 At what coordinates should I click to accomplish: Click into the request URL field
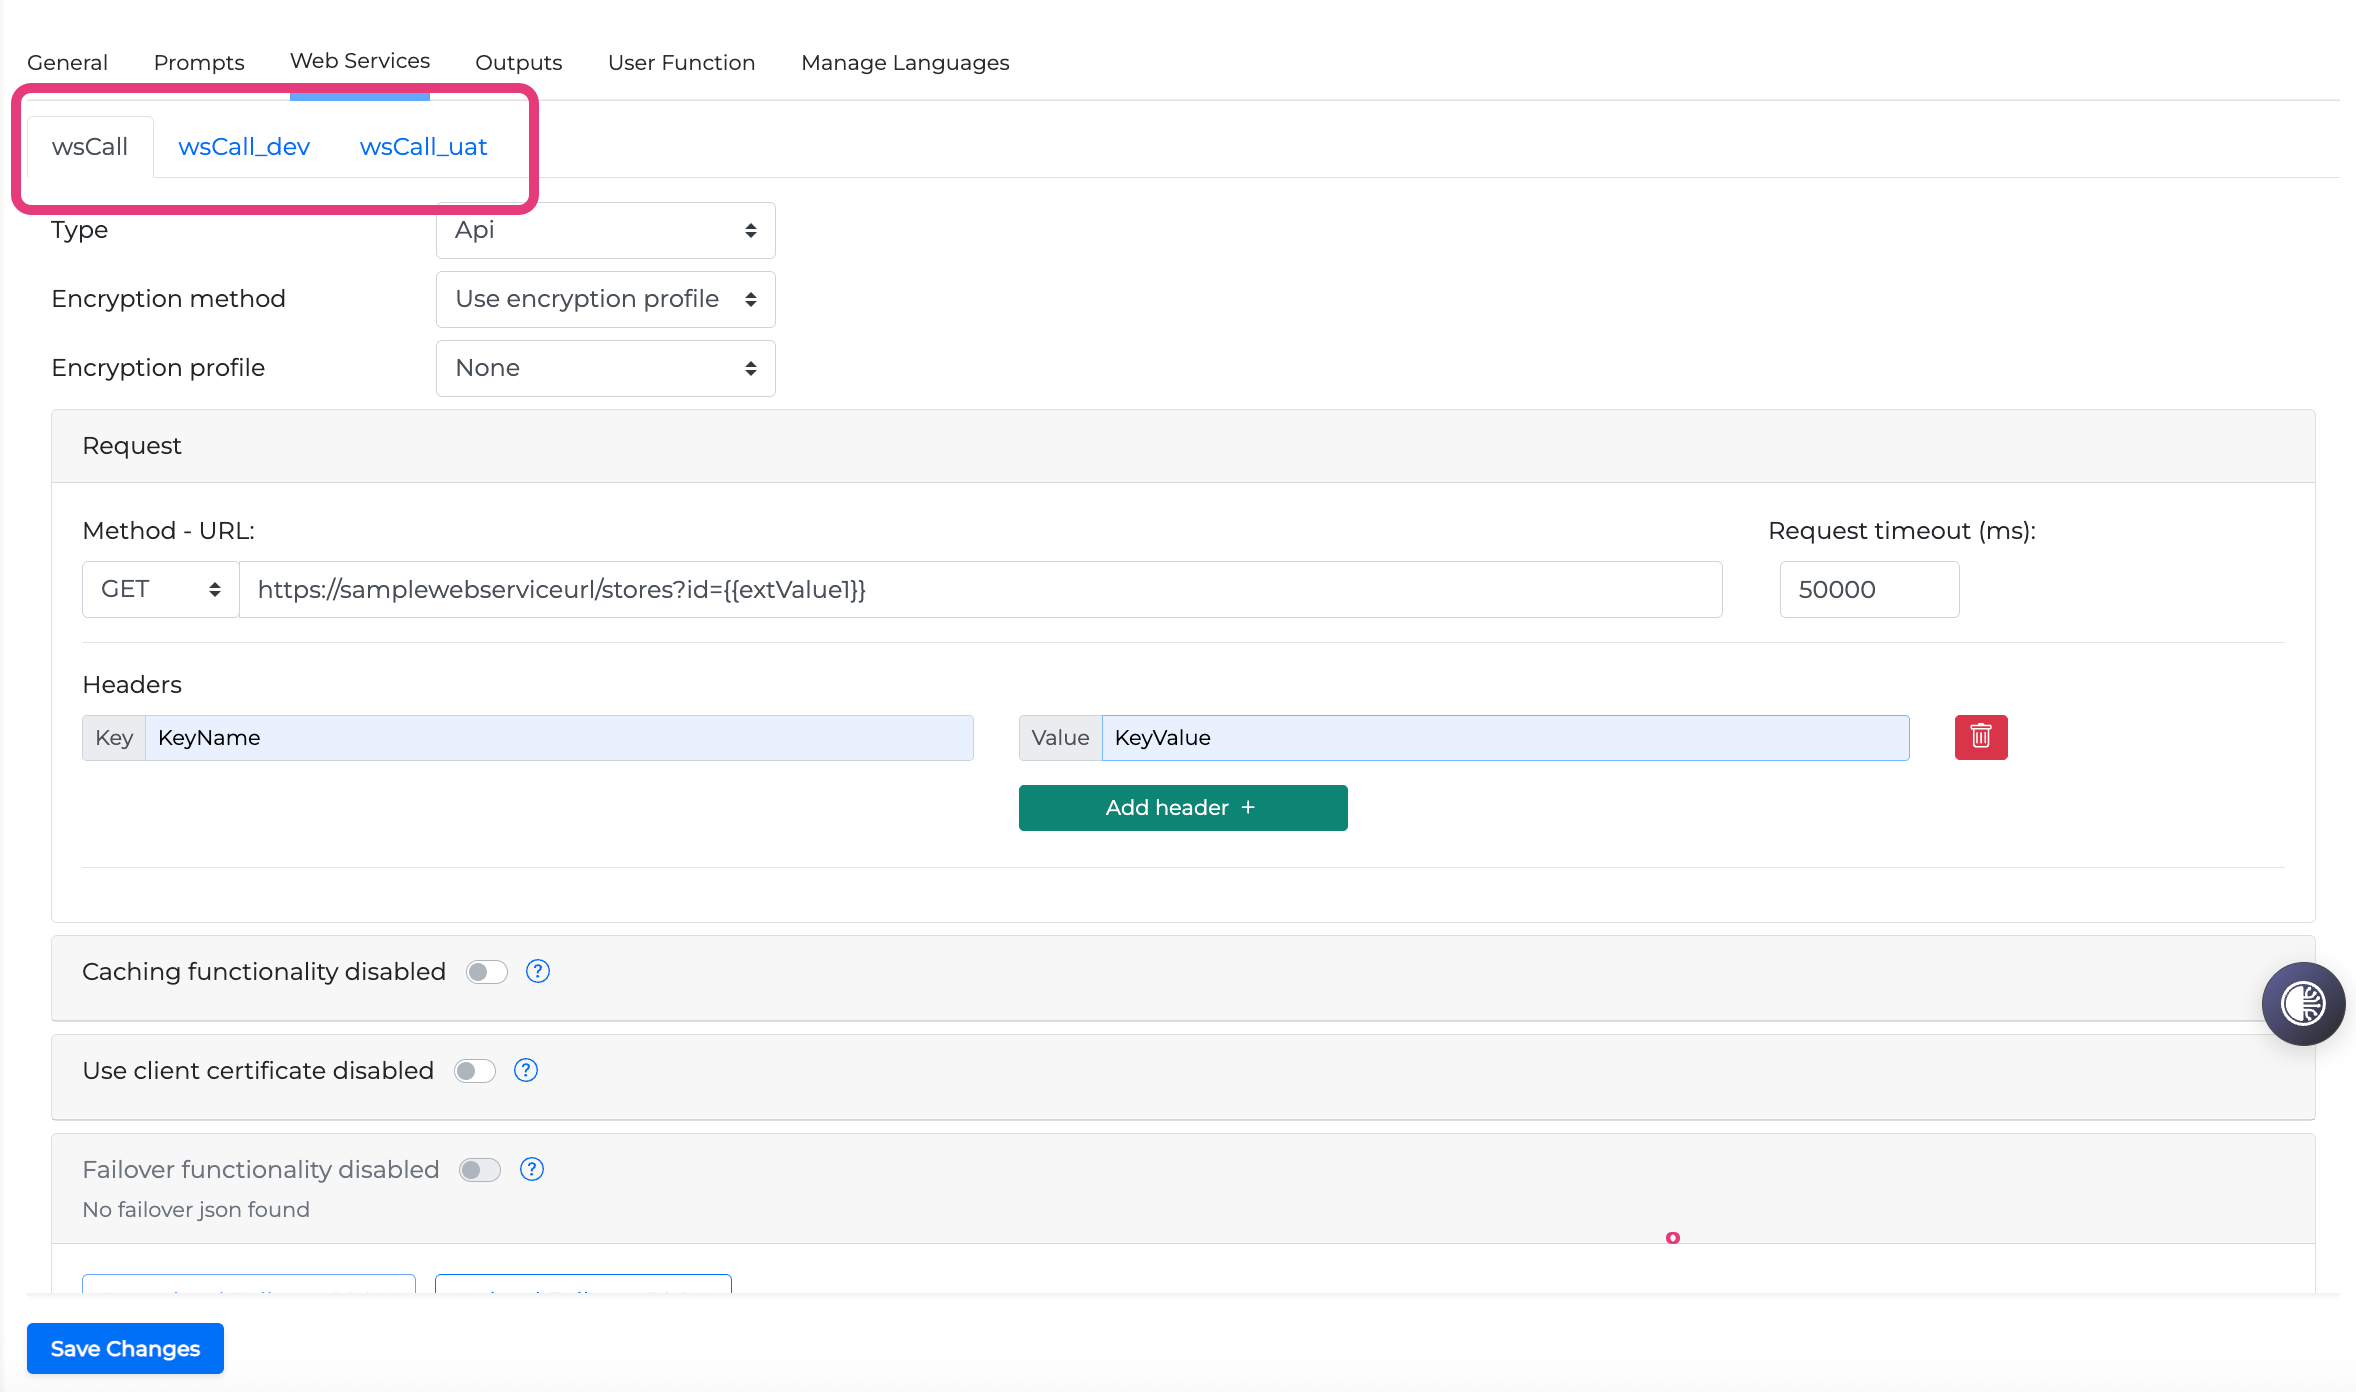980,589
